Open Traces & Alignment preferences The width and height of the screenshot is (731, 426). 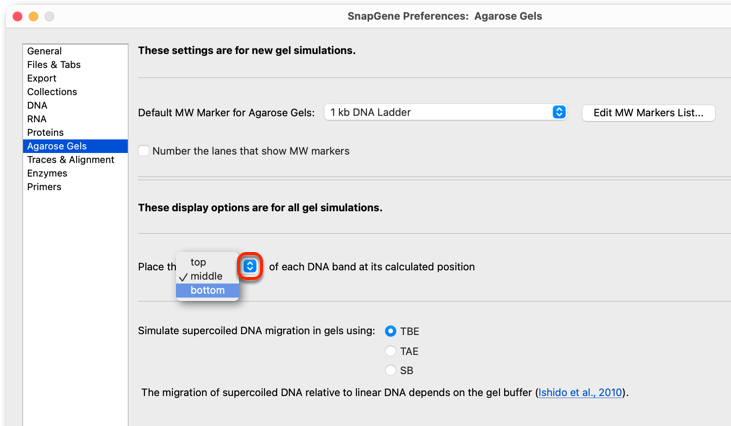click(x=75, y=159)
